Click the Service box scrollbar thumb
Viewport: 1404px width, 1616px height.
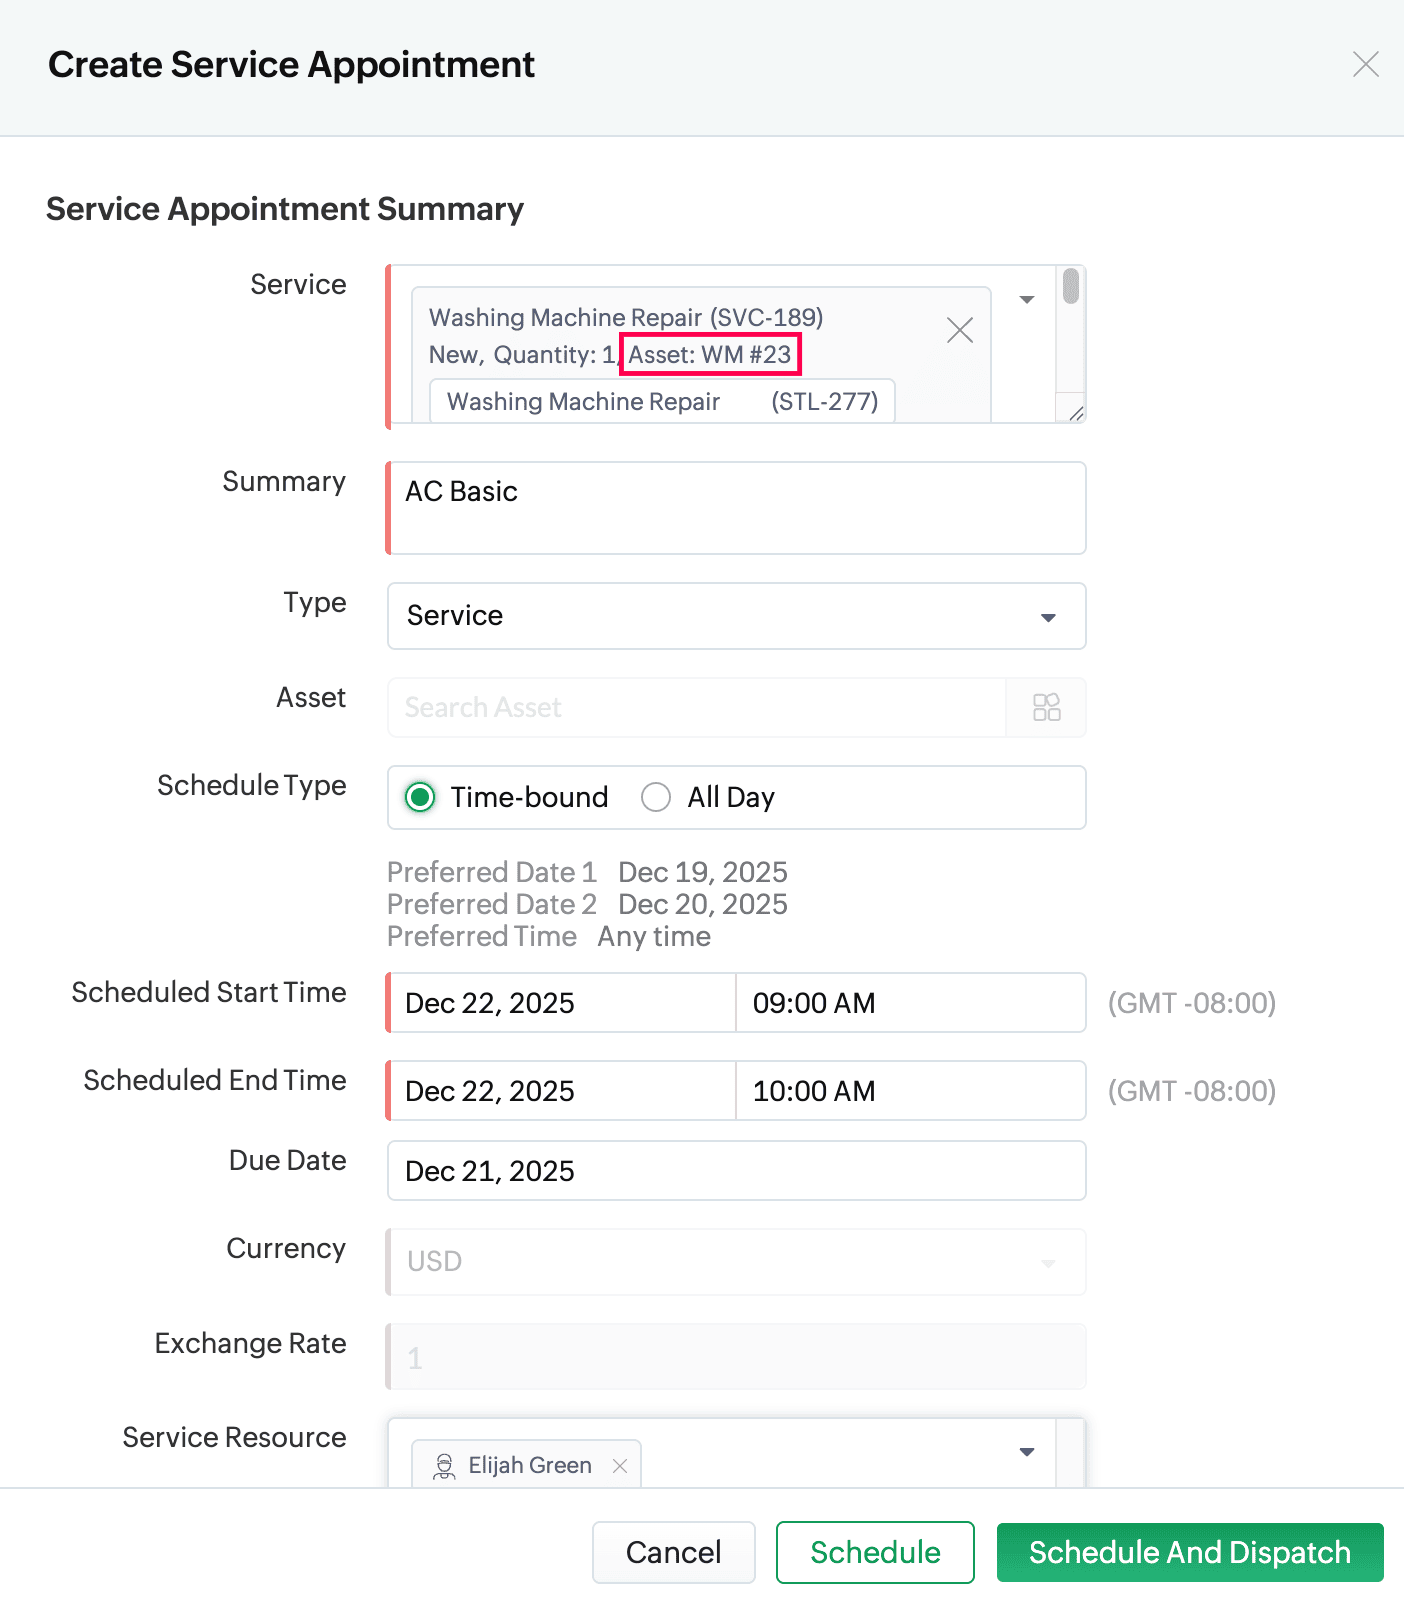tap(1071, 286)
